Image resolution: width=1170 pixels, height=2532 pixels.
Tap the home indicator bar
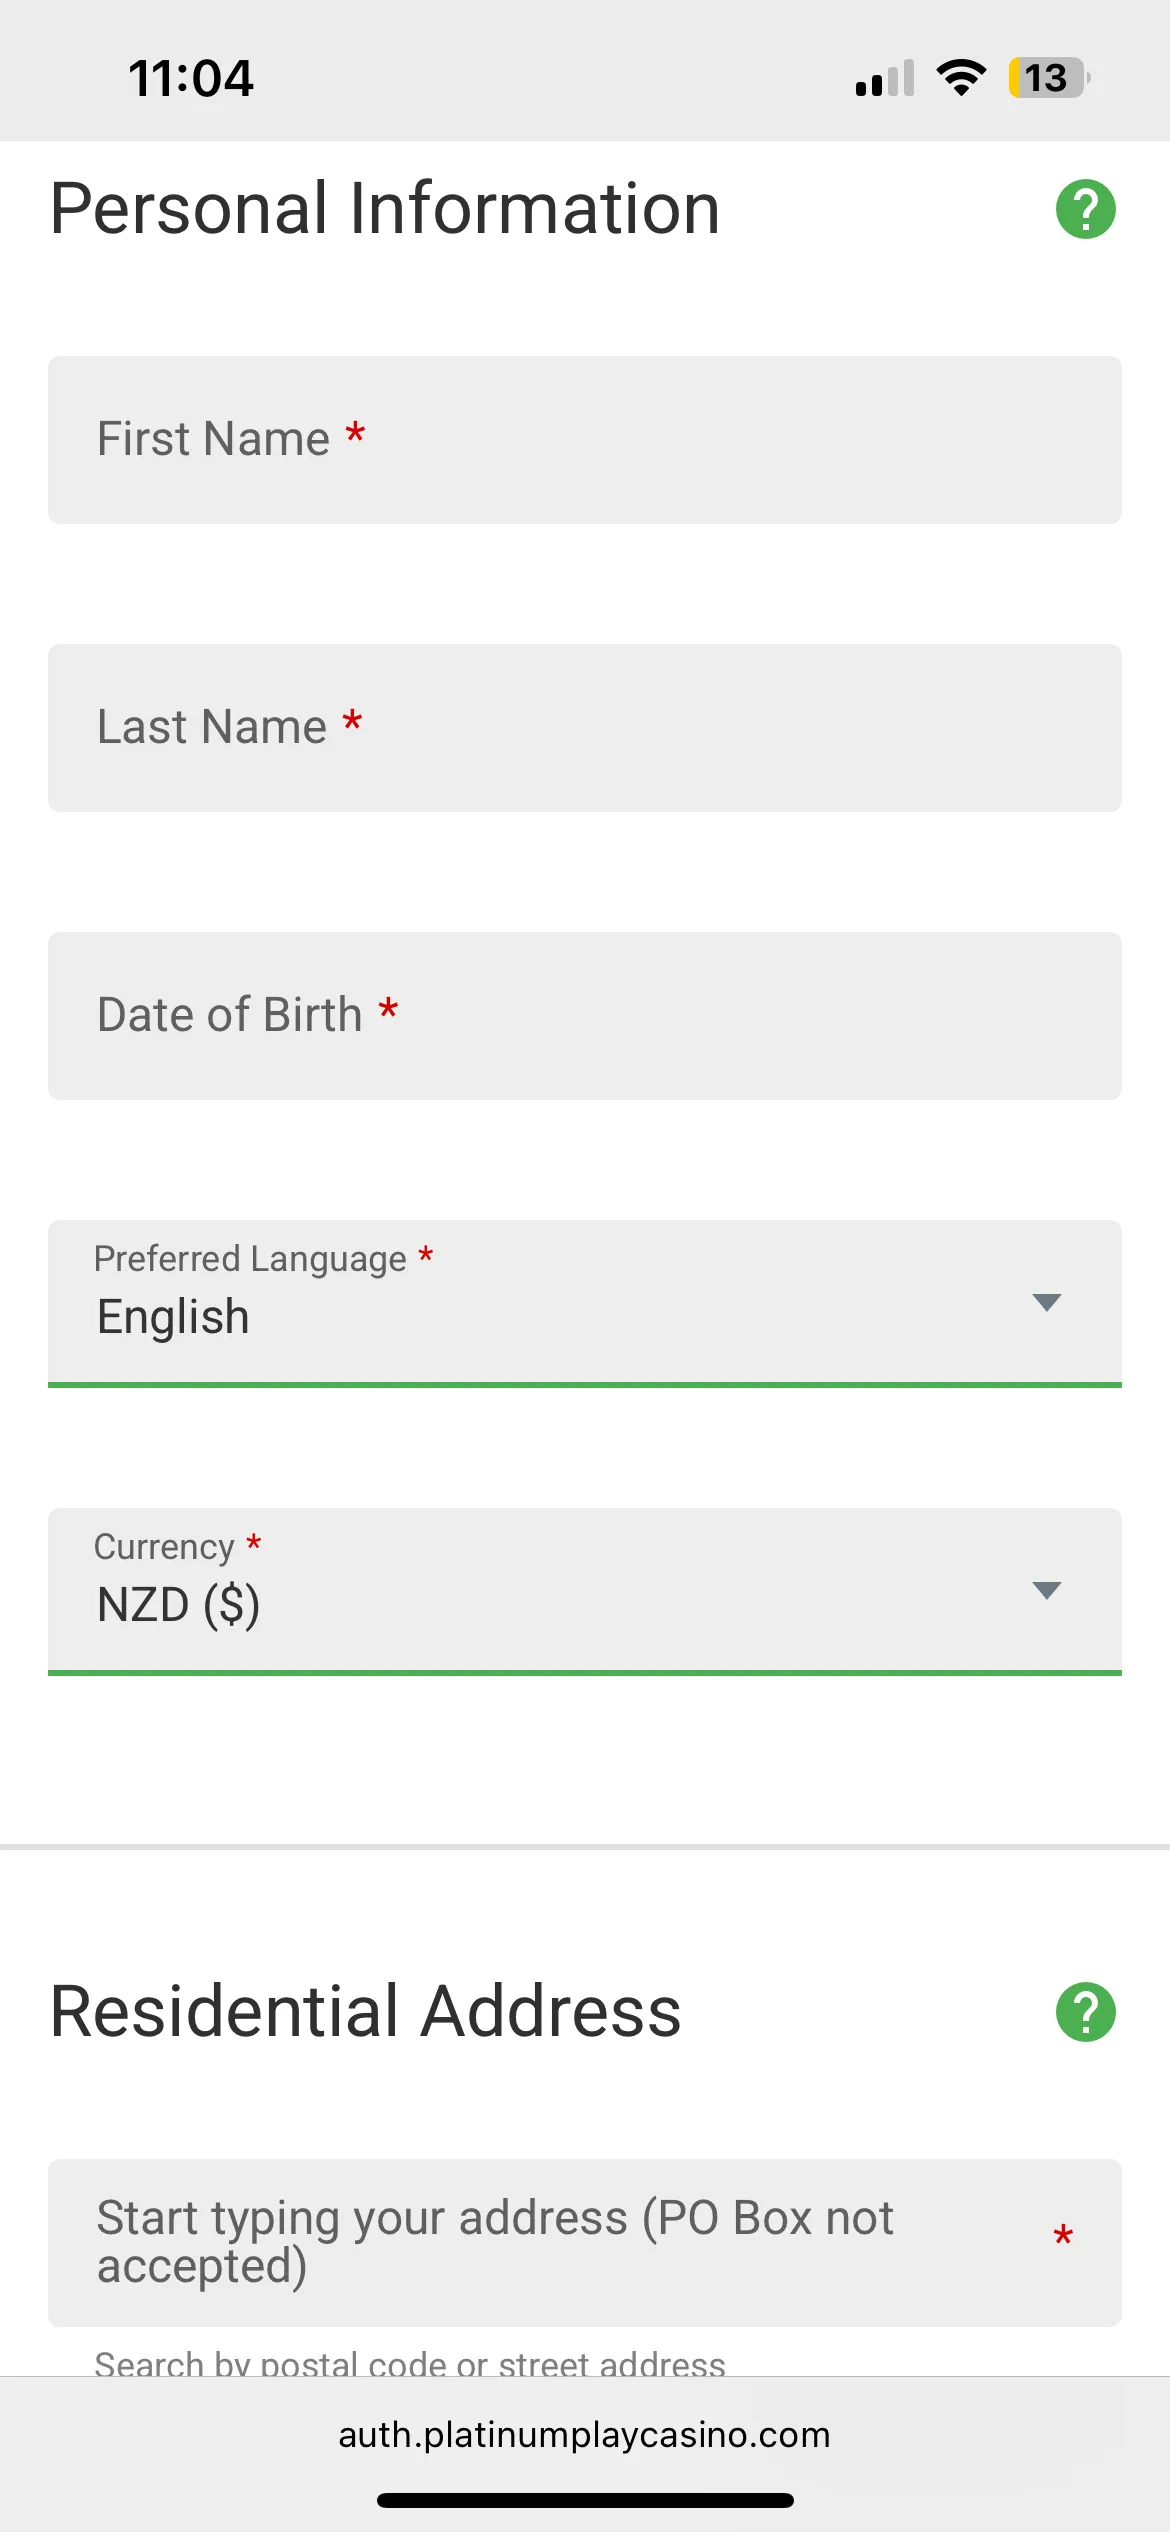point(584,2500)
